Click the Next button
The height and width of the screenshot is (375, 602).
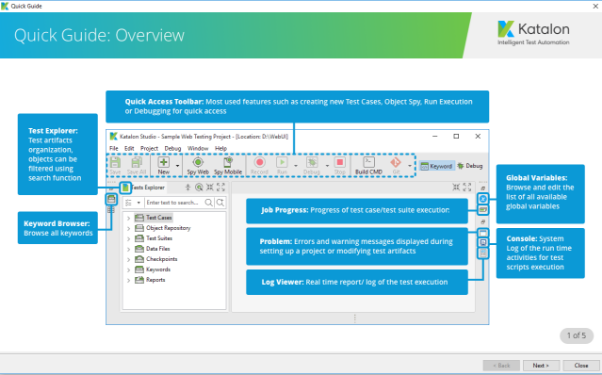(541, 365)
